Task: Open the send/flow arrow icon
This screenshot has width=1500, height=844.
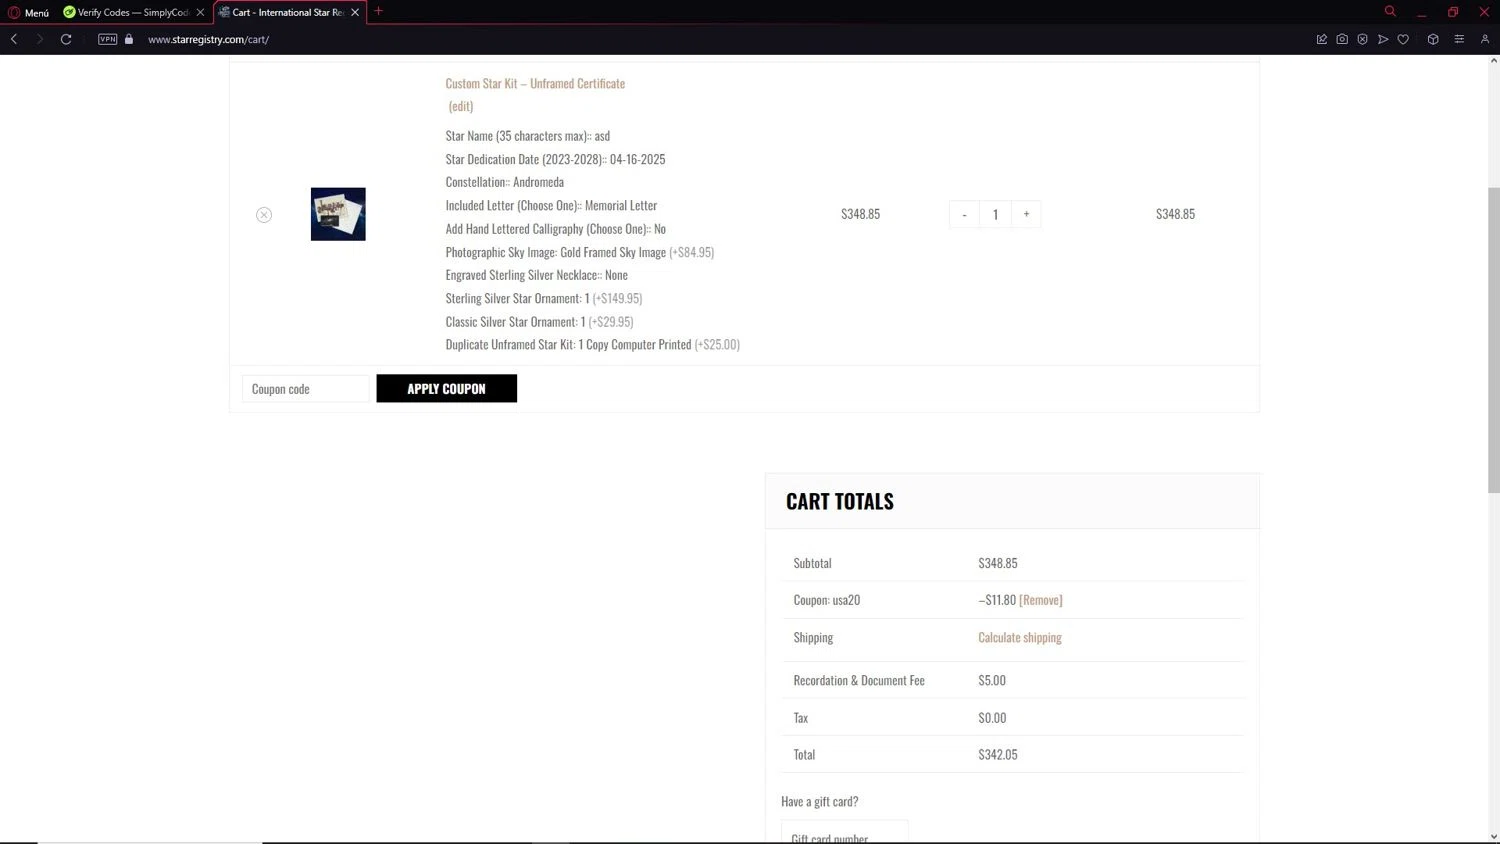Action: point(1383,39)
